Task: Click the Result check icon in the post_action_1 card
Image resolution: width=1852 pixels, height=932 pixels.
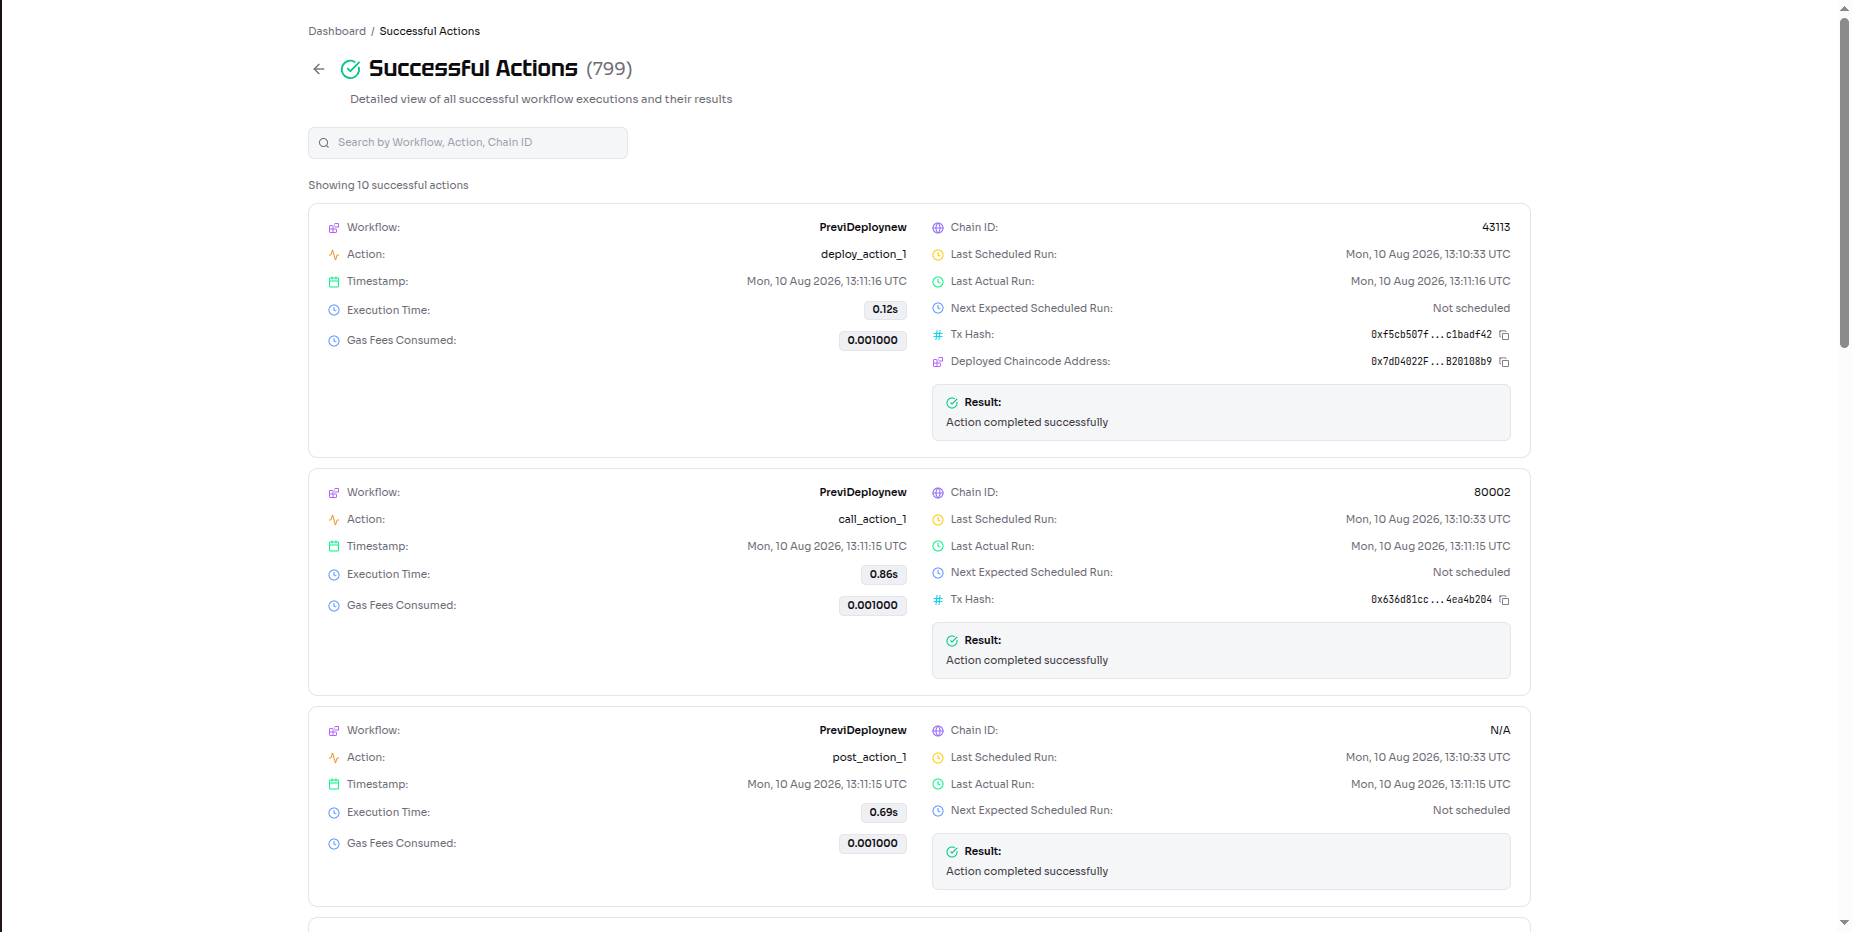Action: click(x=952, y=852)
